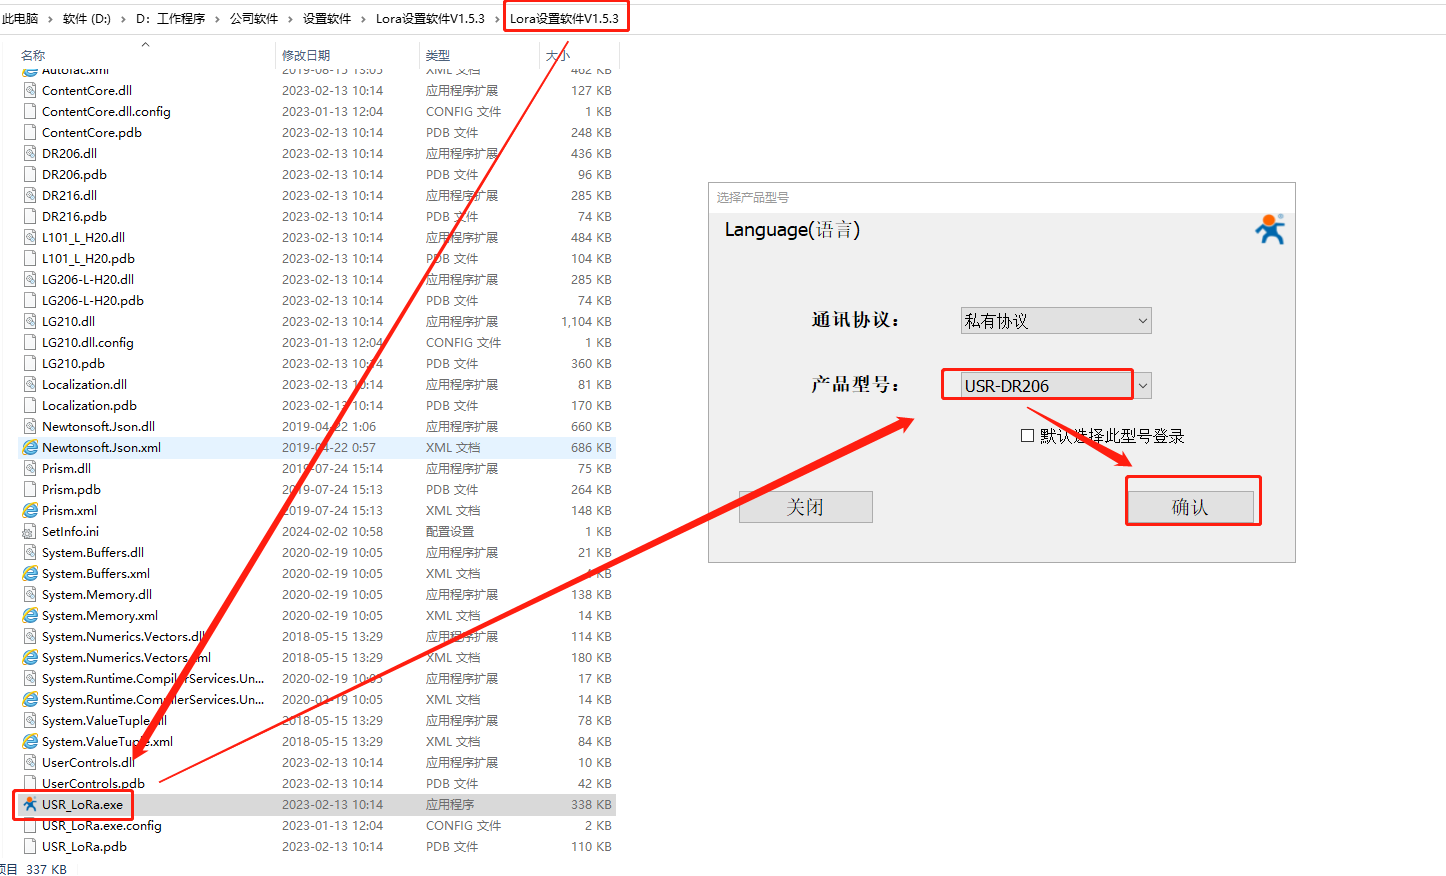Expand breadcrumb arrow after 软件 (D:)
The width and height of the screenshot is (1446, 876).
[122, 19]
